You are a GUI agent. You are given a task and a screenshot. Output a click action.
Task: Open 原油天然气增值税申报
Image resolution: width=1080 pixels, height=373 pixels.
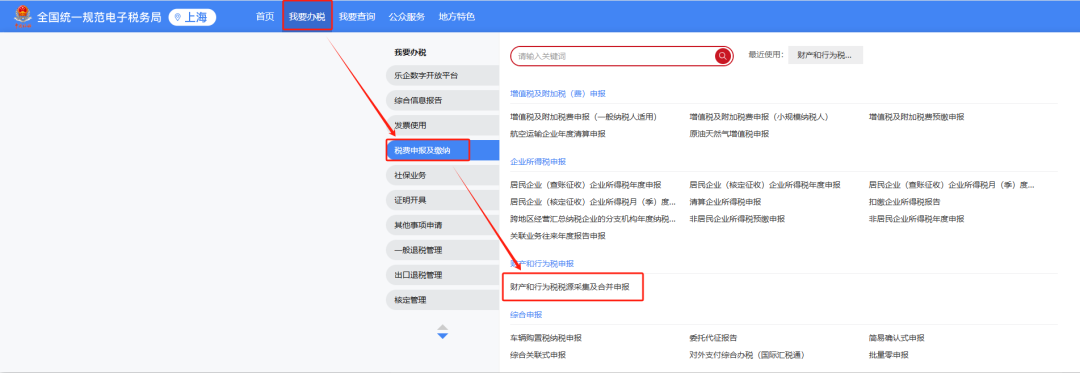pyautogui.click(x=729, y=134)
